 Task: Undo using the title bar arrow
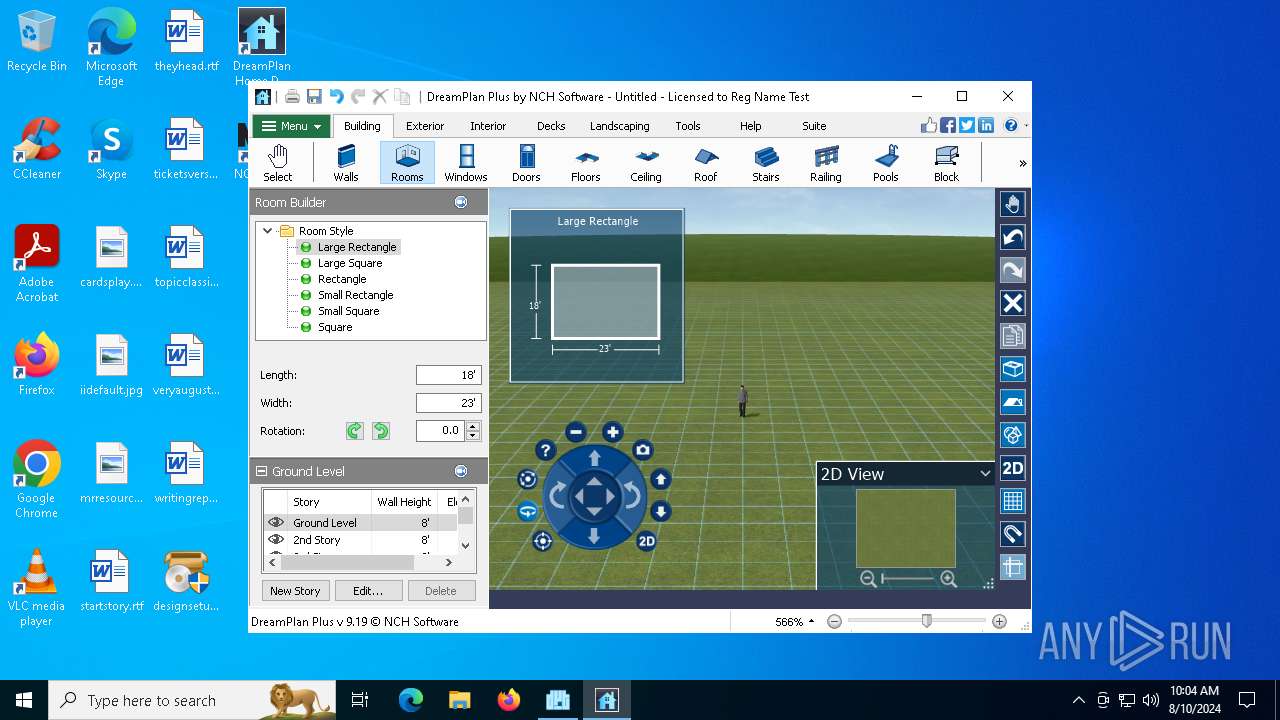[x=336, y=97]
